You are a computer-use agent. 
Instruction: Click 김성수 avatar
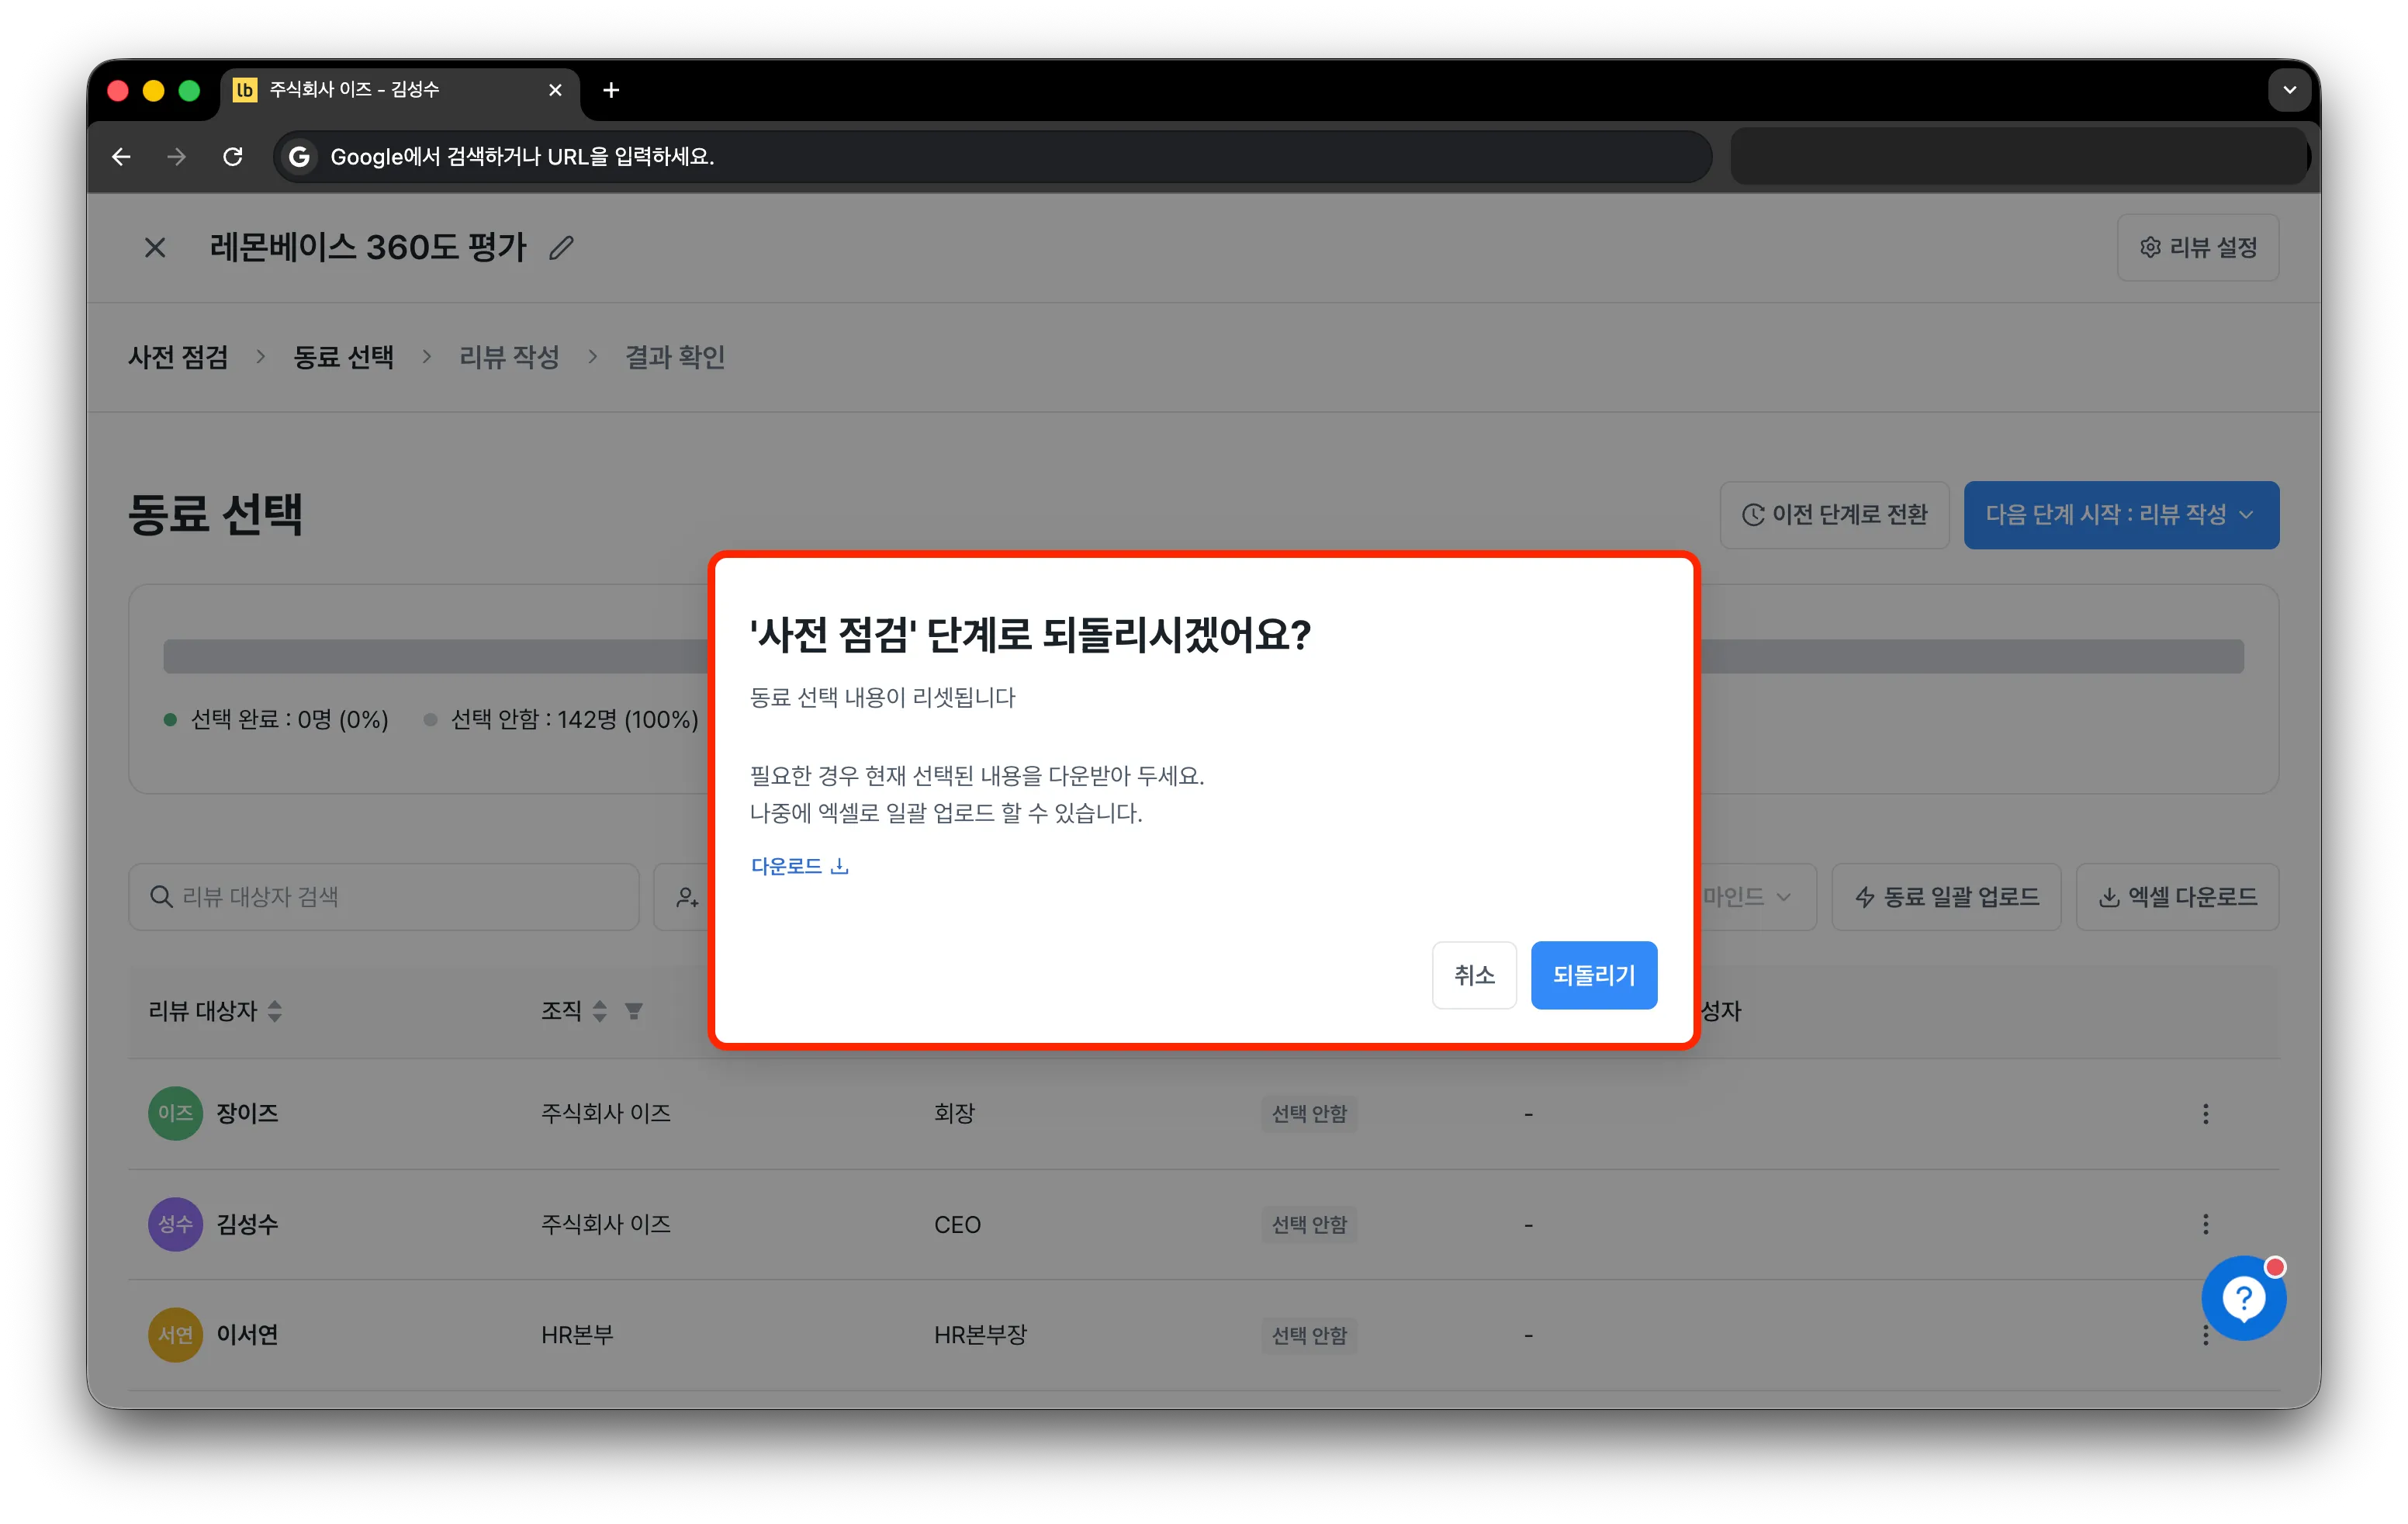tap(175, 1224)
